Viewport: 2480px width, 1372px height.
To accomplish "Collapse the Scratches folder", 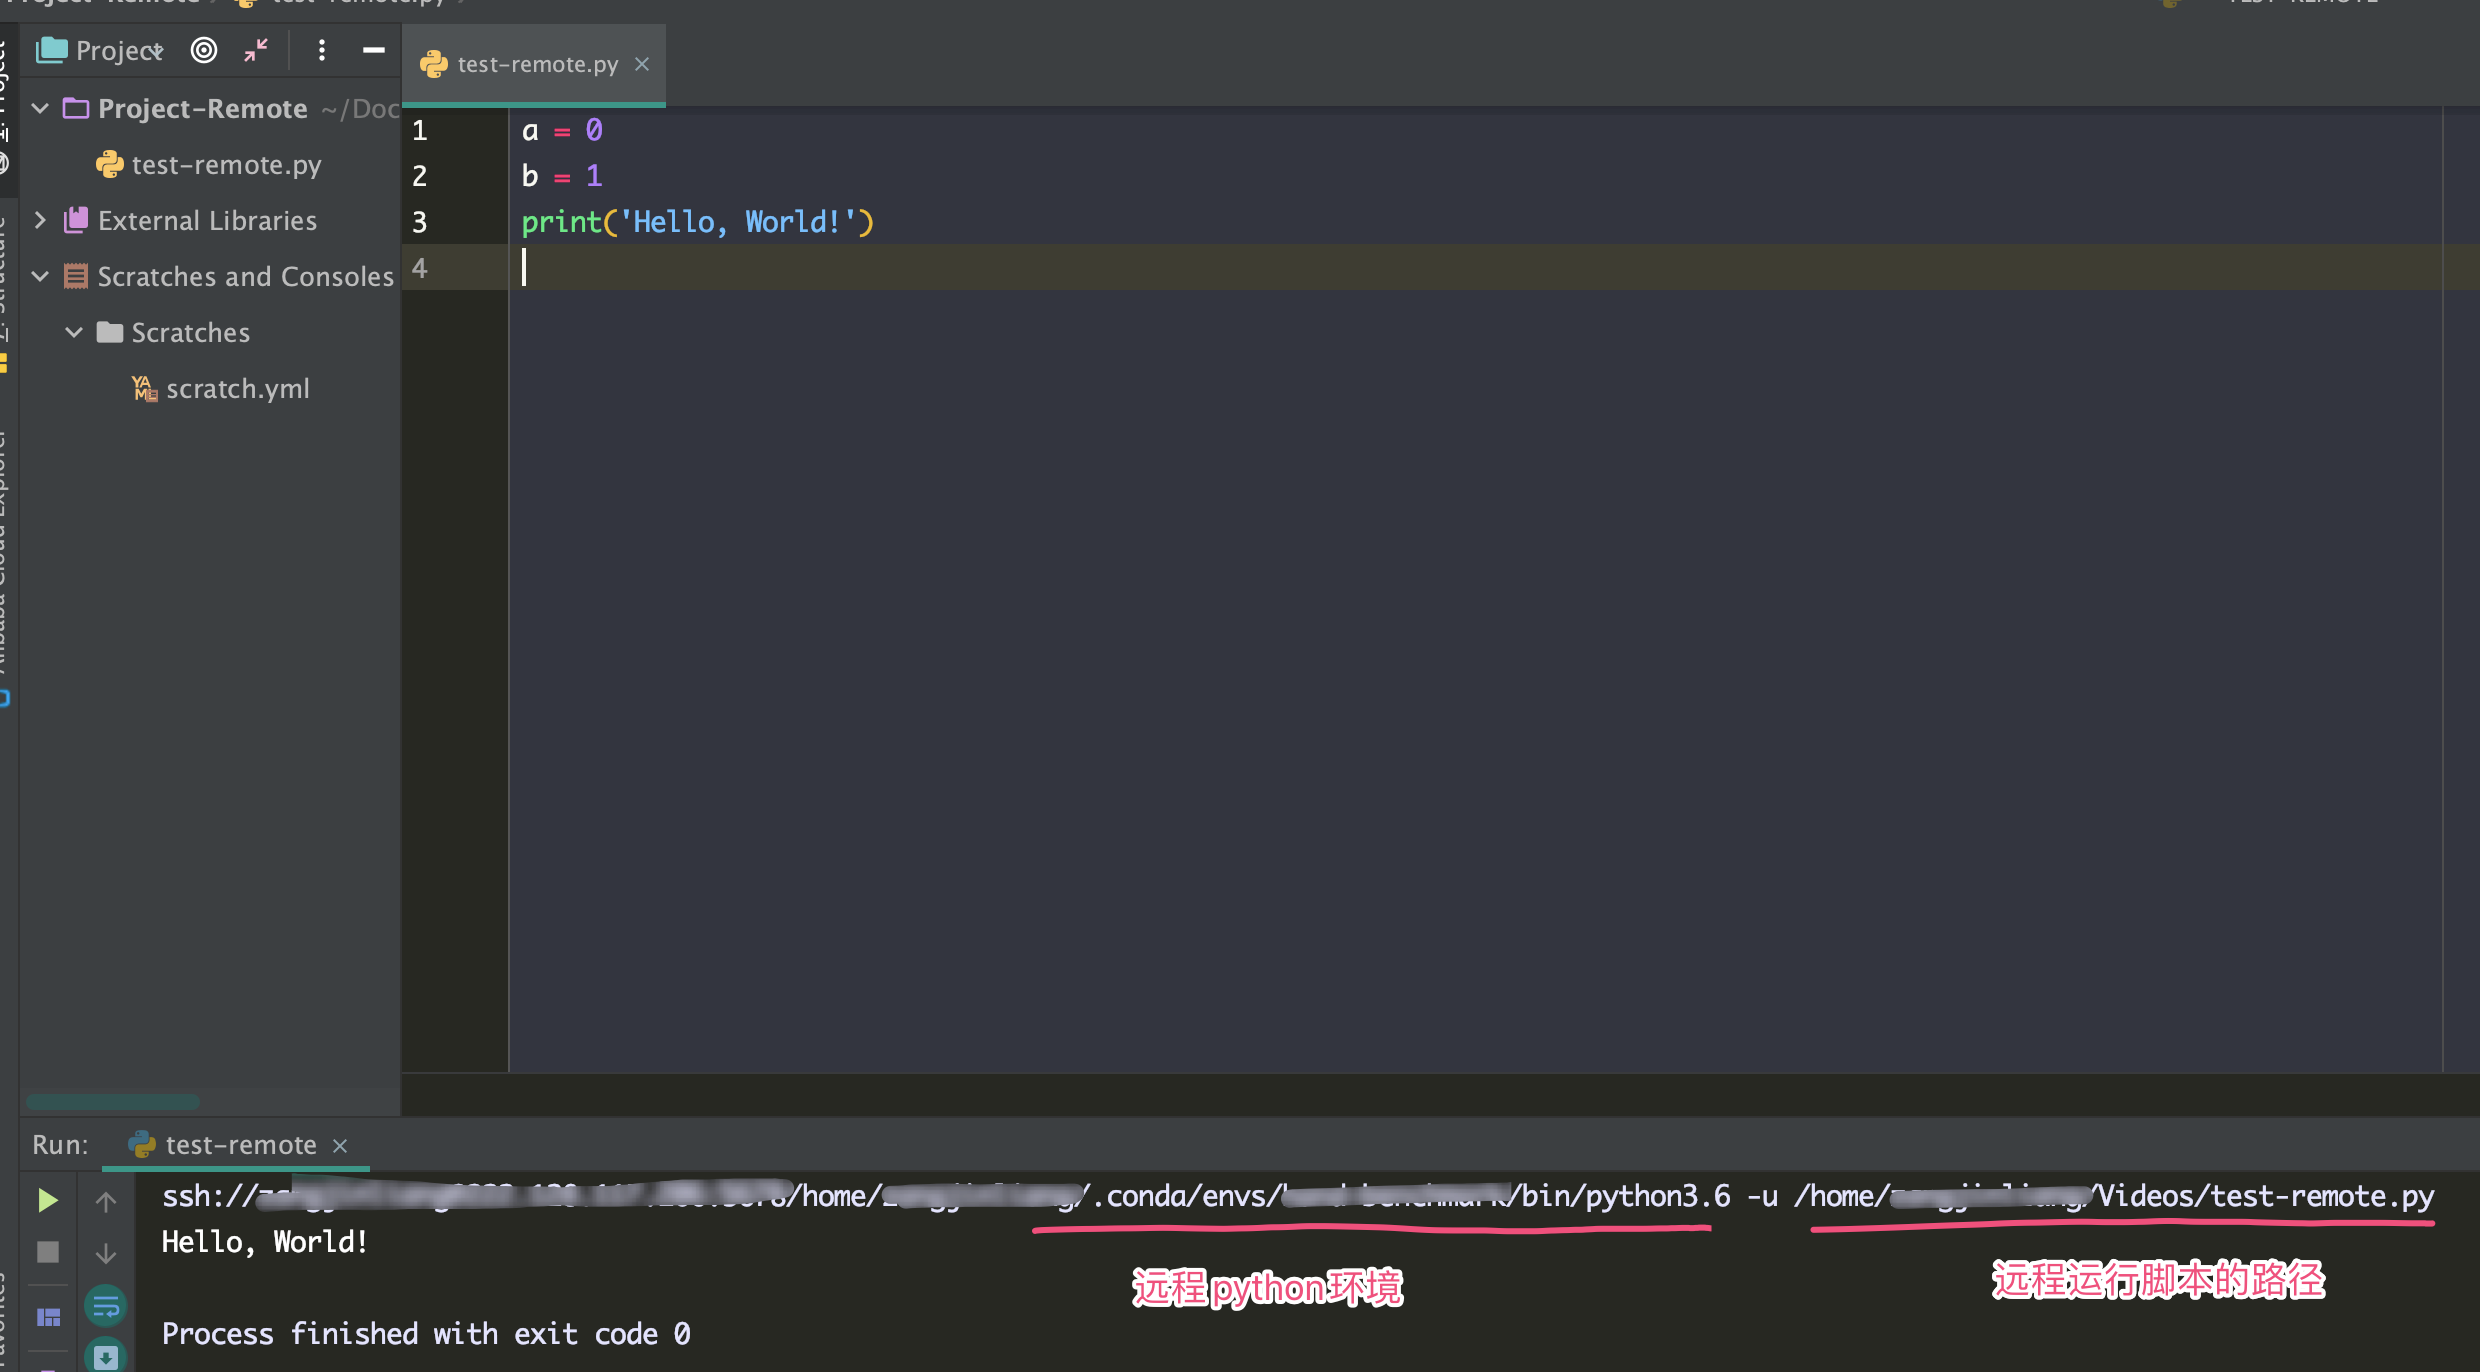I will (74, 332).
